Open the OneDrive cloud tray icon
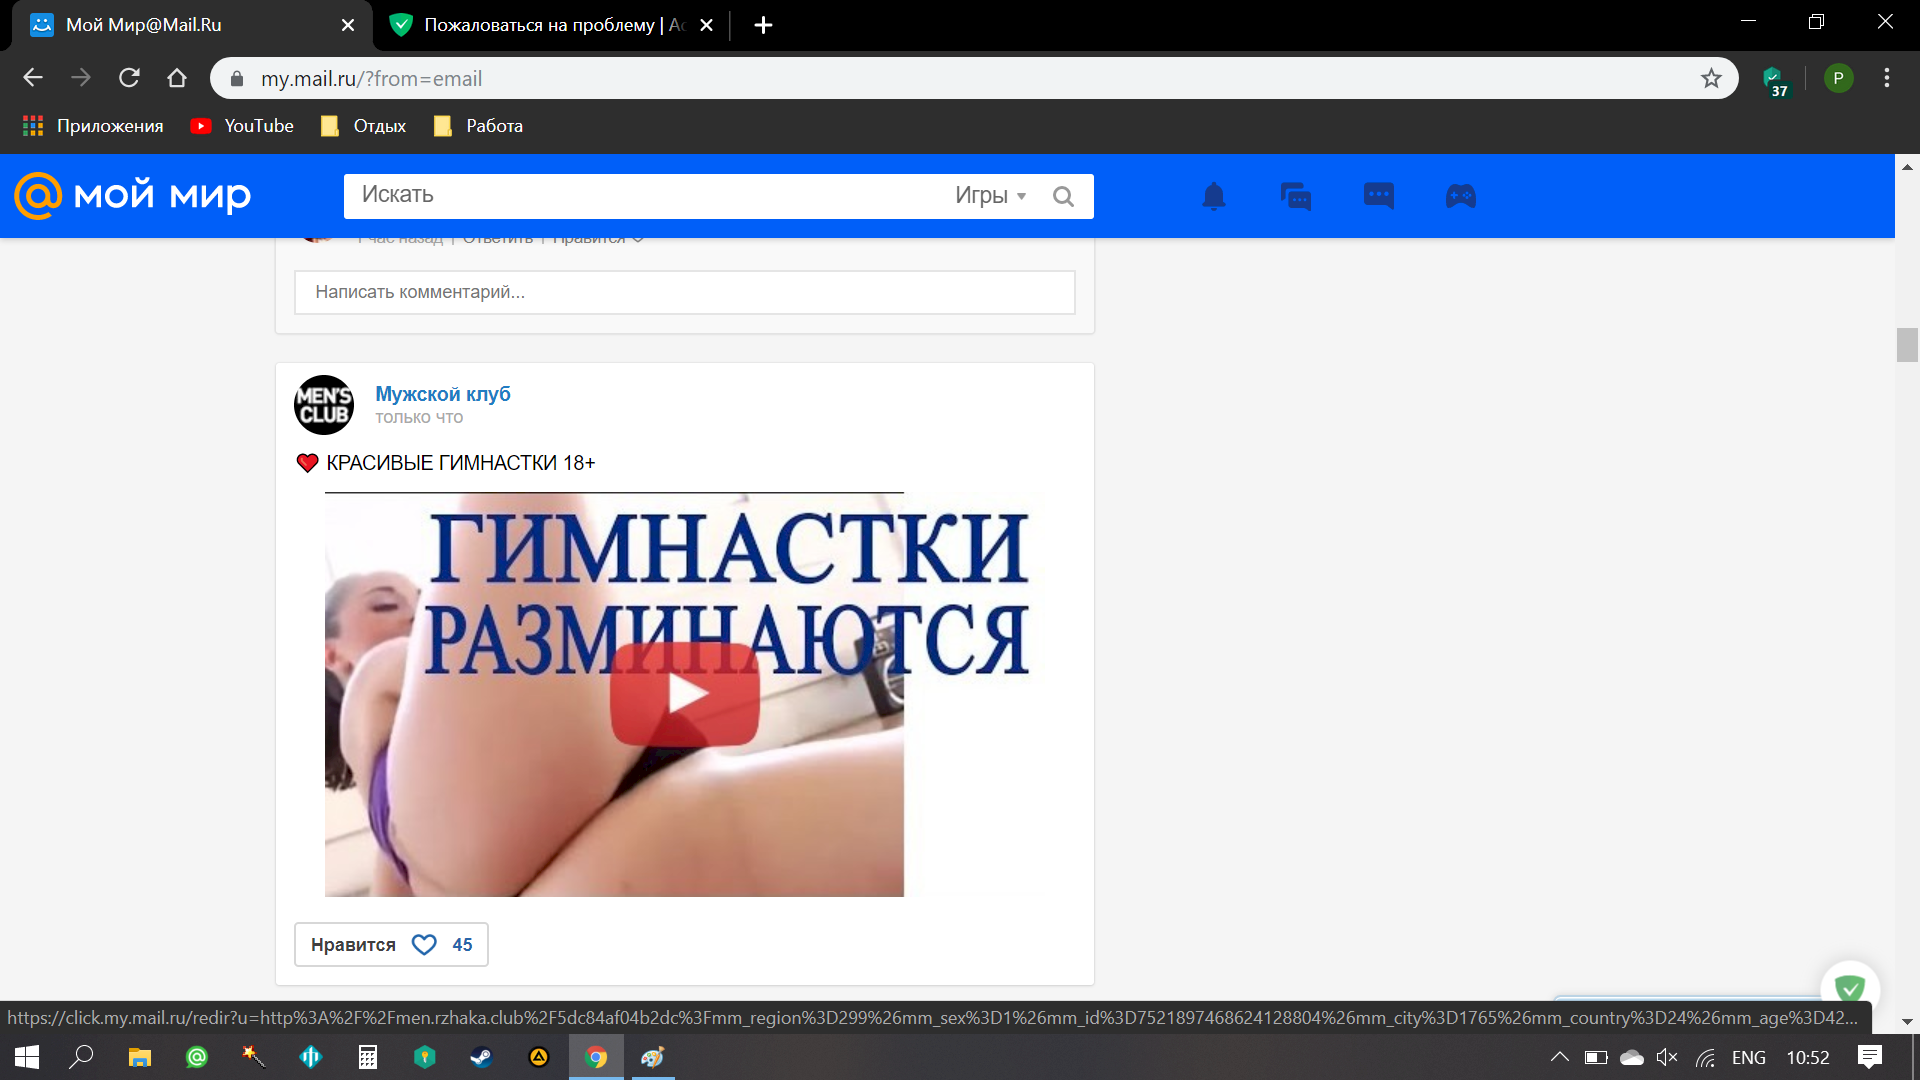This screenshot has width=1920, height=1080. tap(1632, 1057)
